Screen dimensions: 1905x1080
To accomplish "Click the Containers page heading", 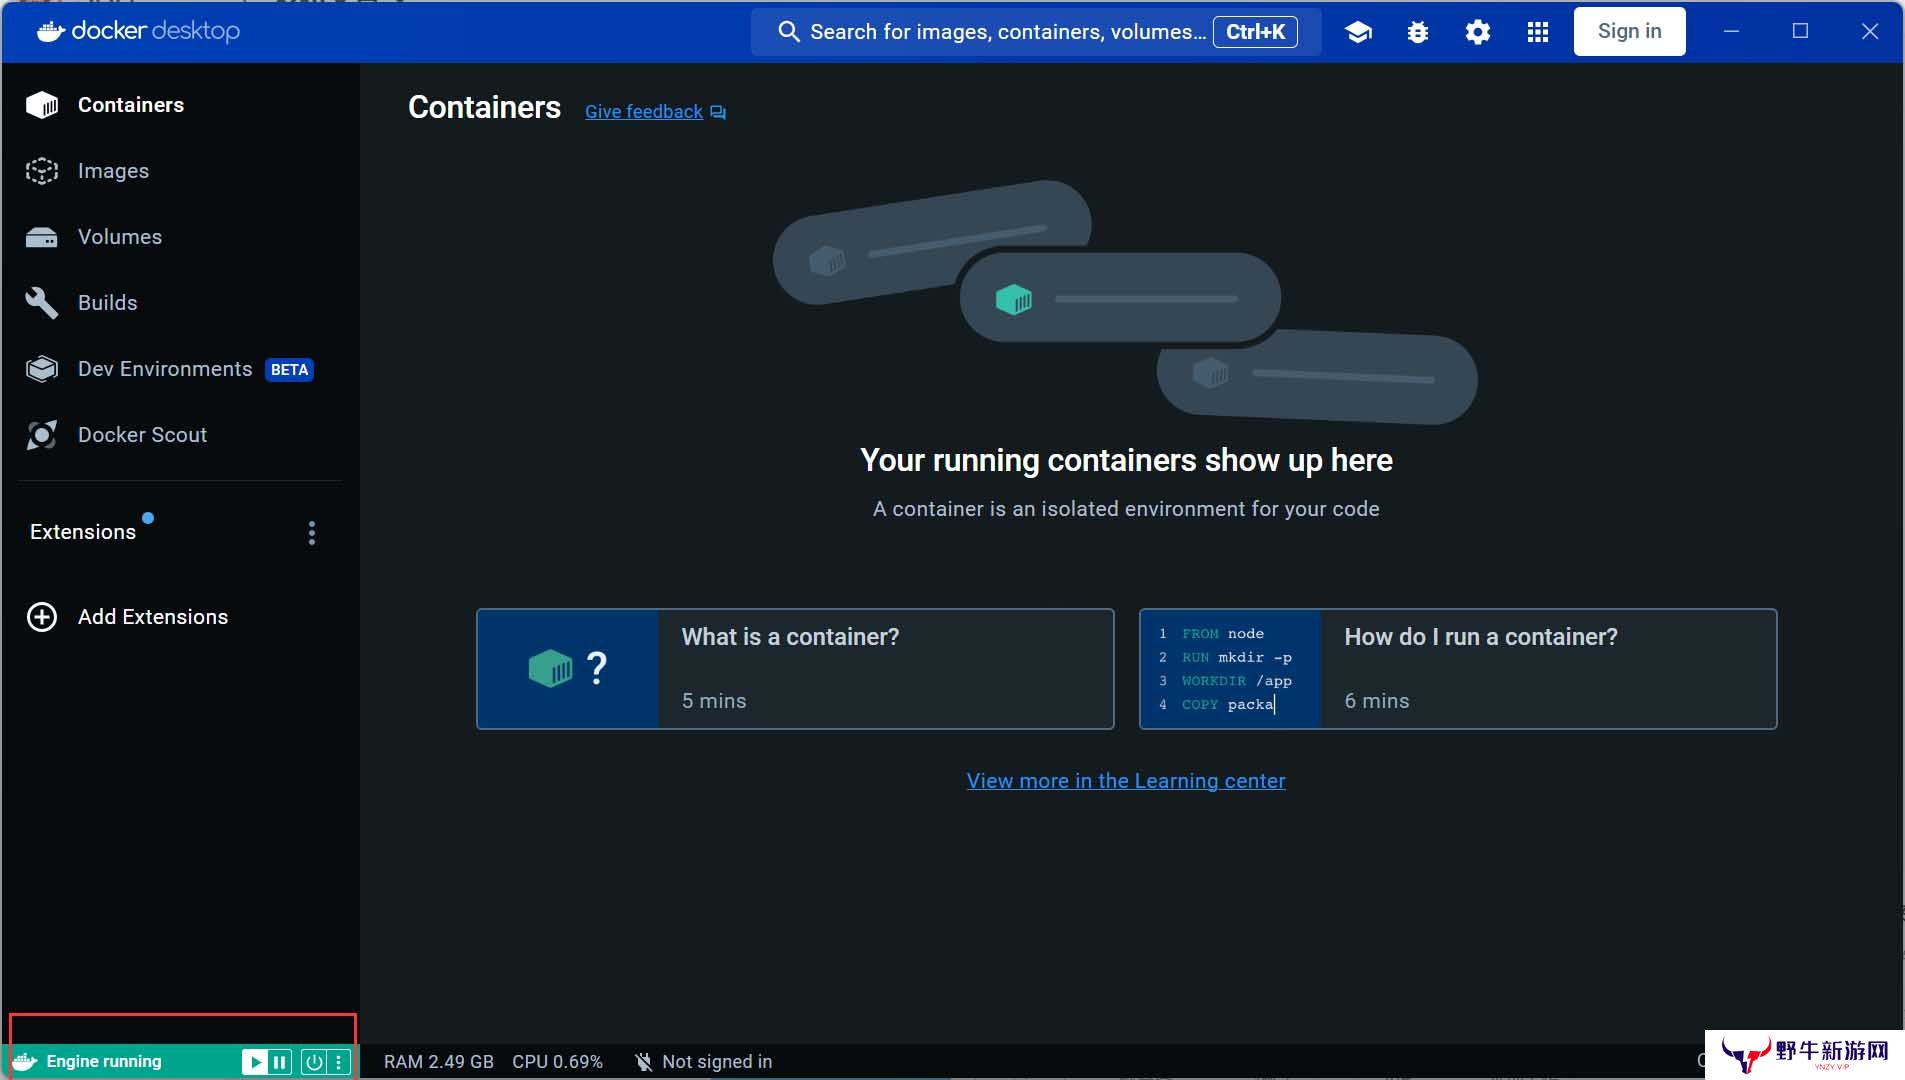I will [484, 107].
